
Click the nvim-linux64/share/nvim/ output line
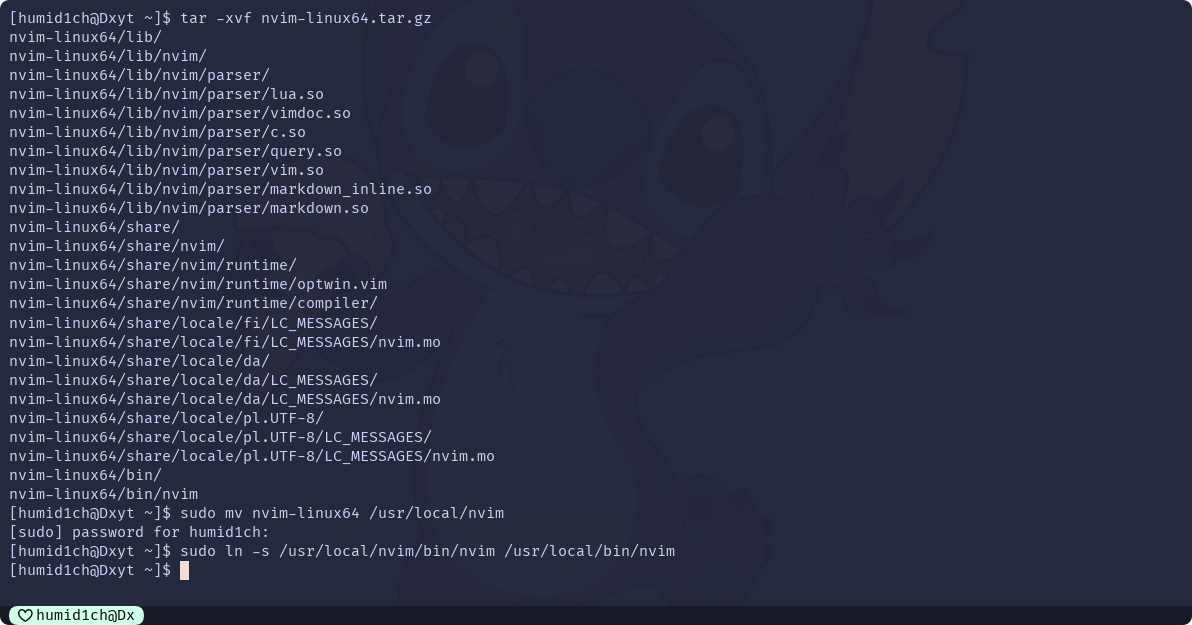click(x=117, y=246)
